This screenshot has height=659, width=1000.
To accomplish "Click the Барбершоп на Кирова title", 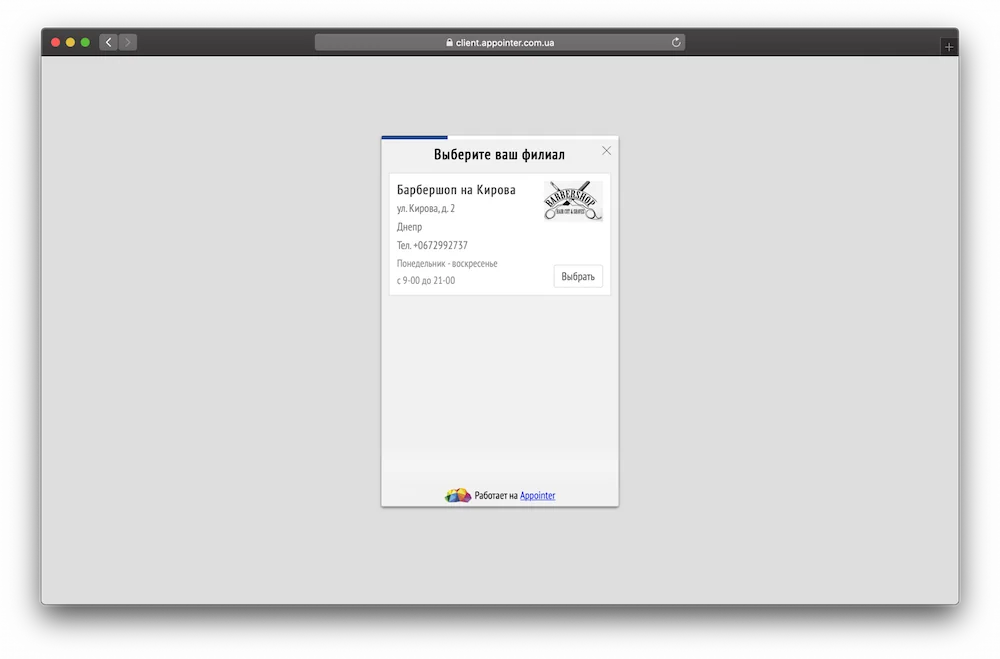I will click(456, 189).
